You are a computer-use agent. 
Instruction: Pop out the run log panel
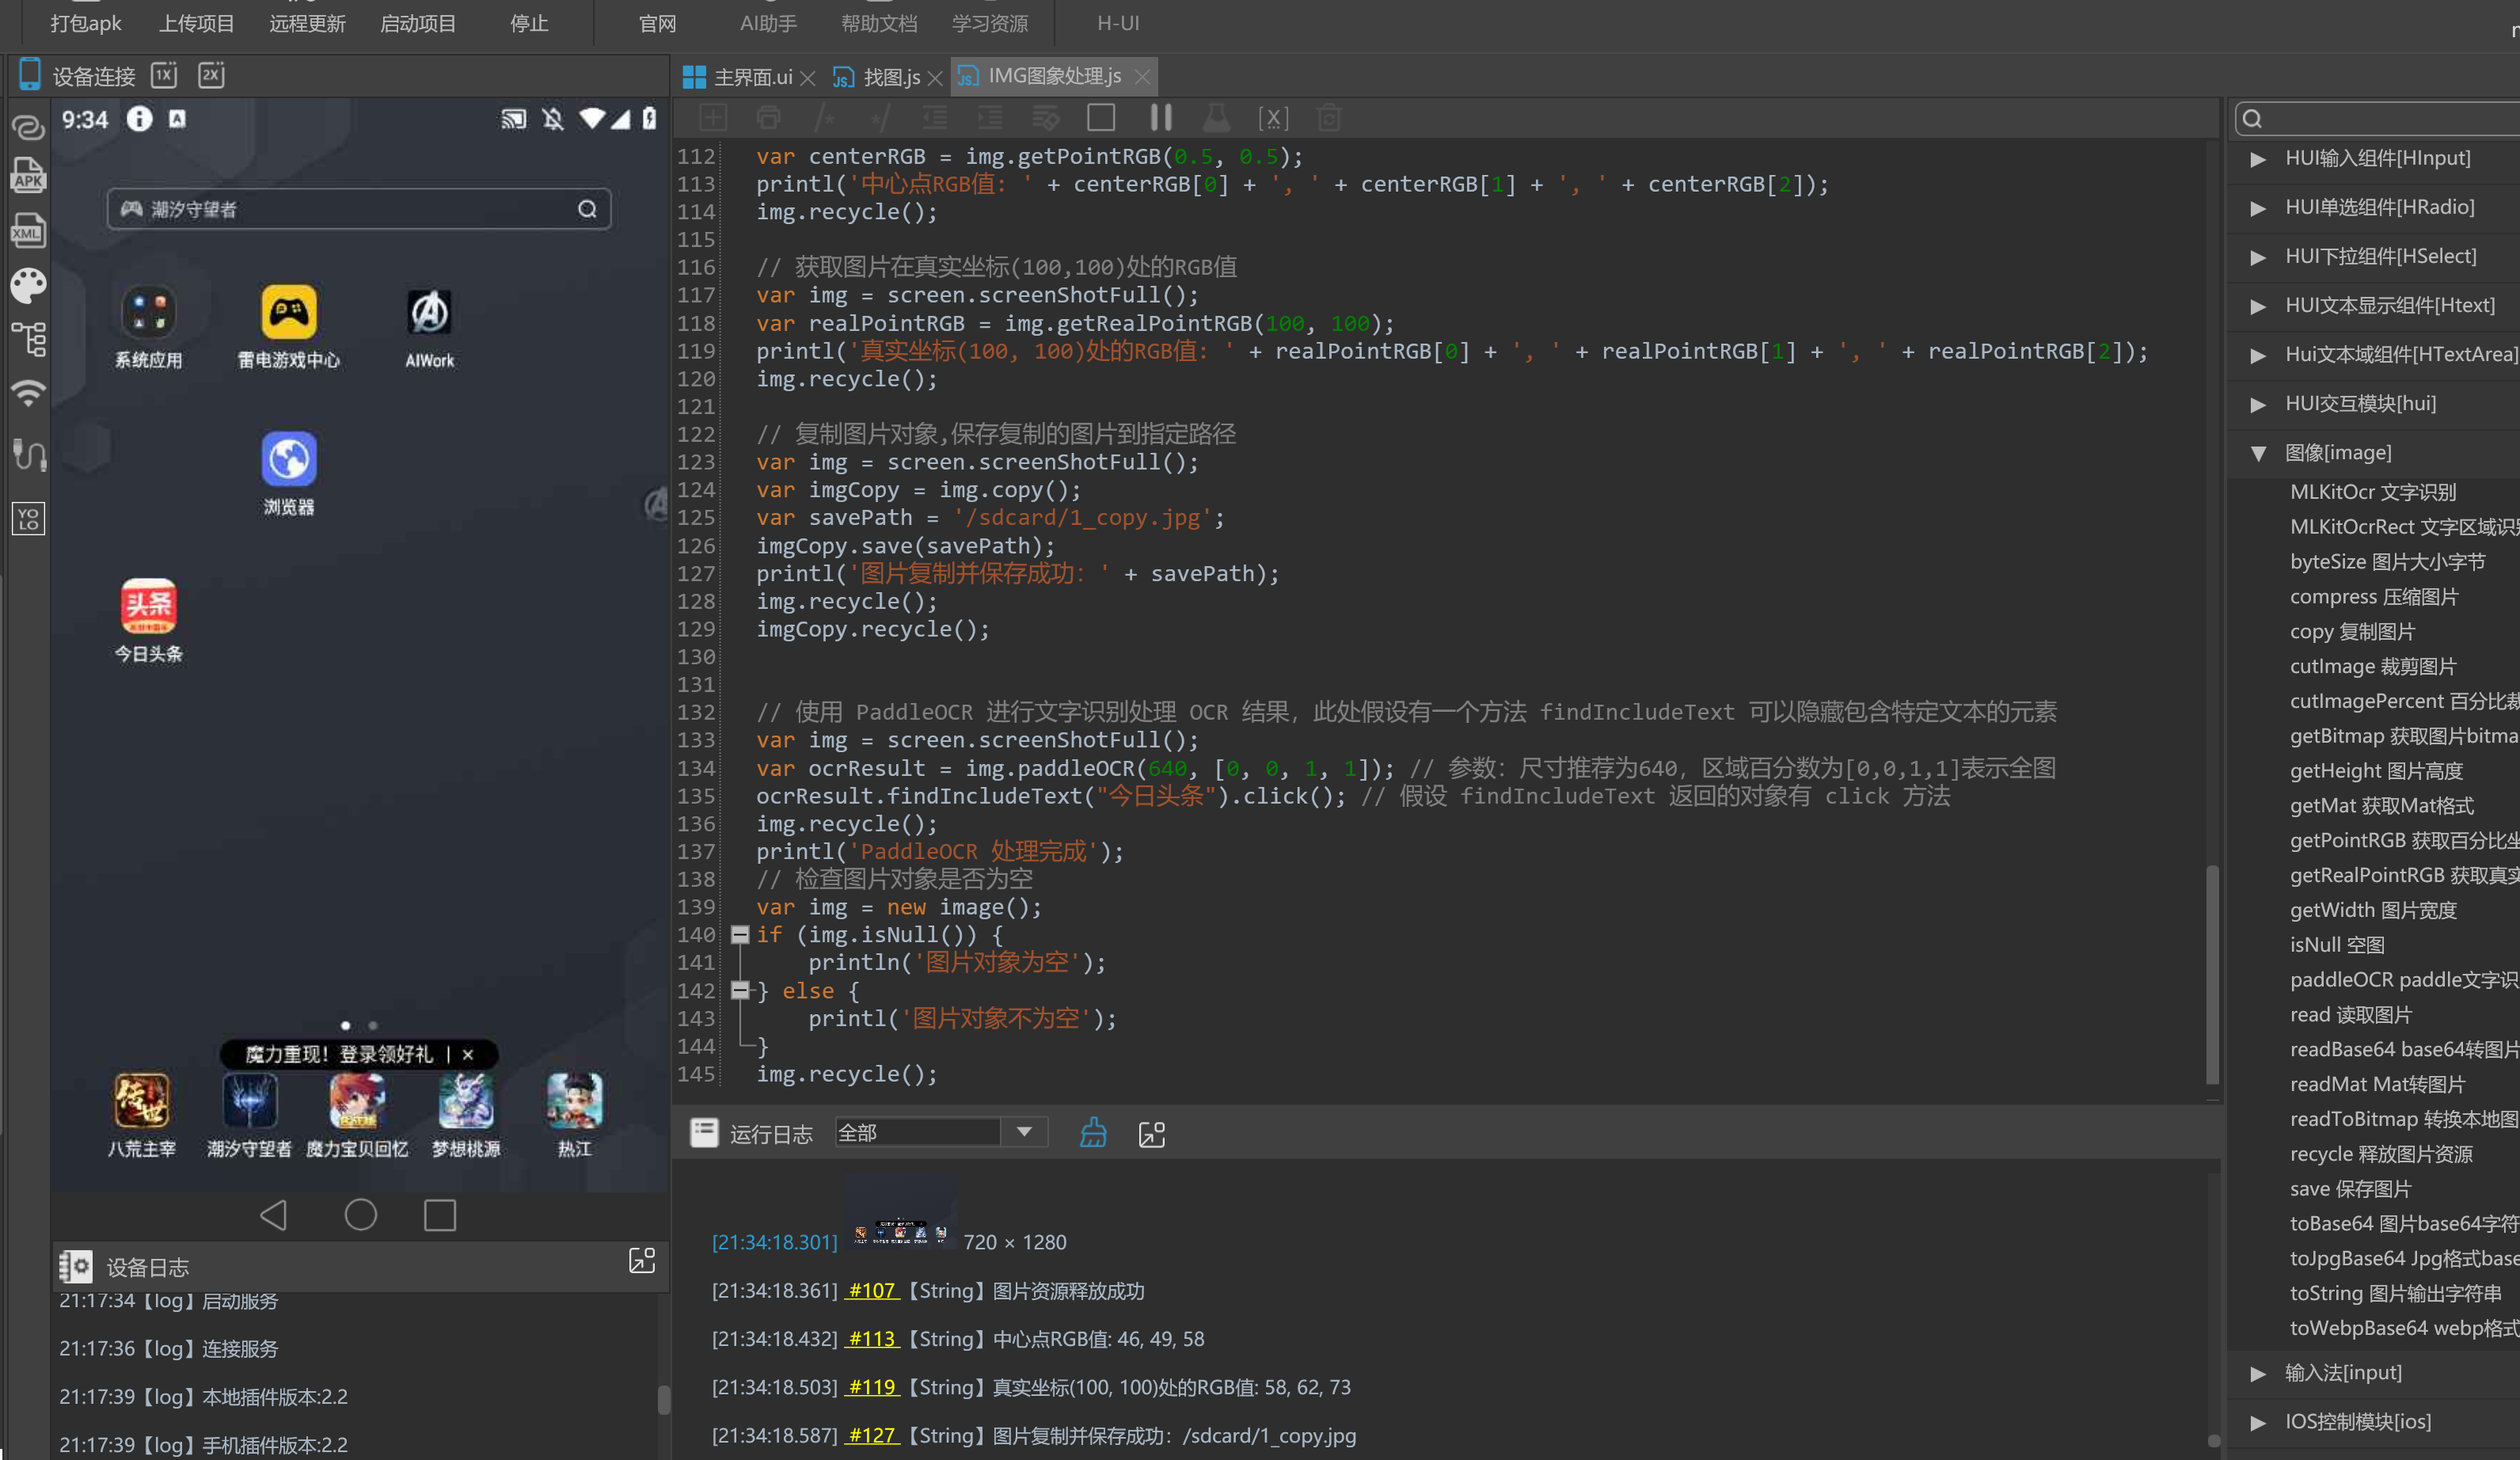tap(1152, 1134)
